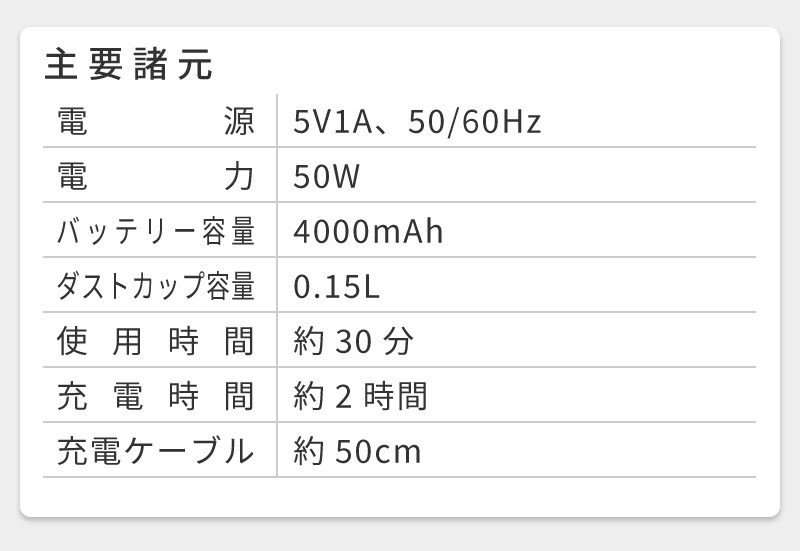Screen dimensions: 800x551
Task: Click the 主要諸元 heading
Action: (129, 65)
